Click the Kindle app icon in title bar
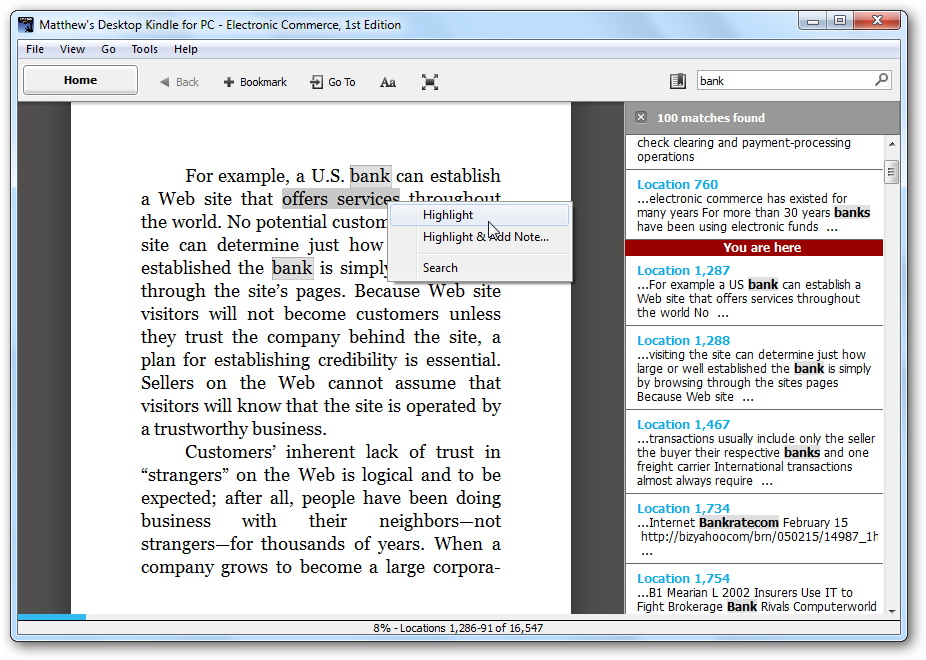 click(26, 25)
